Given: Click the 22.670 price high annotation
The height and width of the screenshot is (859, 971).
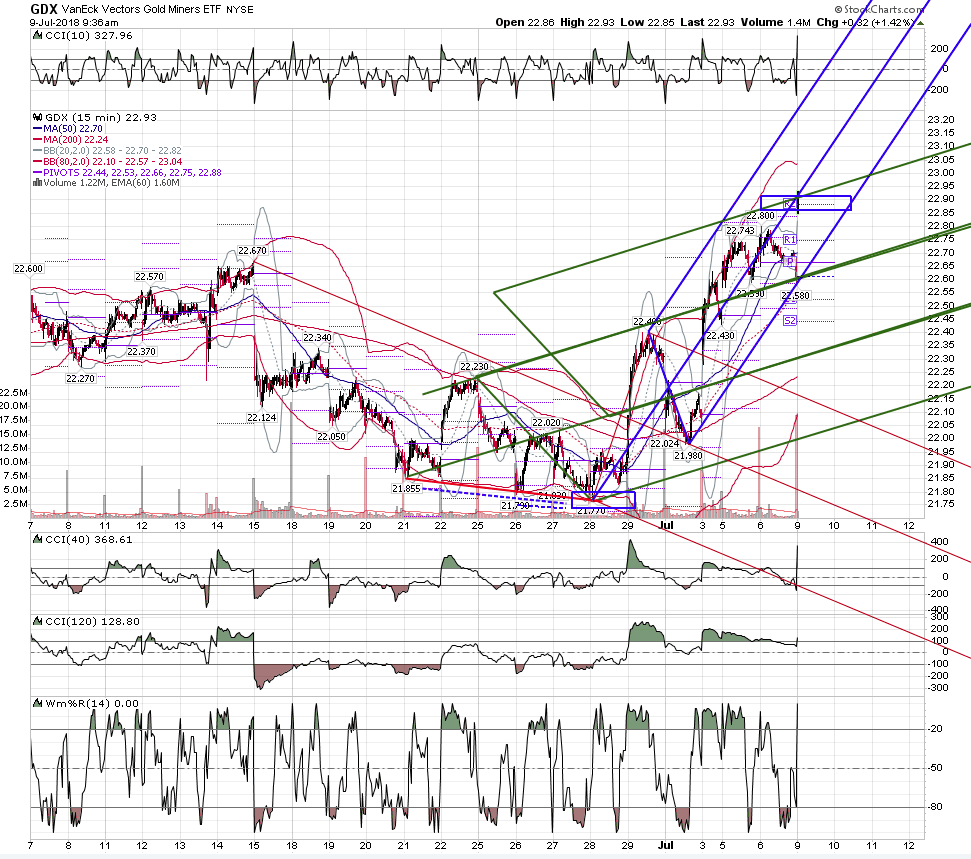Looking at the screenshot, I should coord(252,251).
